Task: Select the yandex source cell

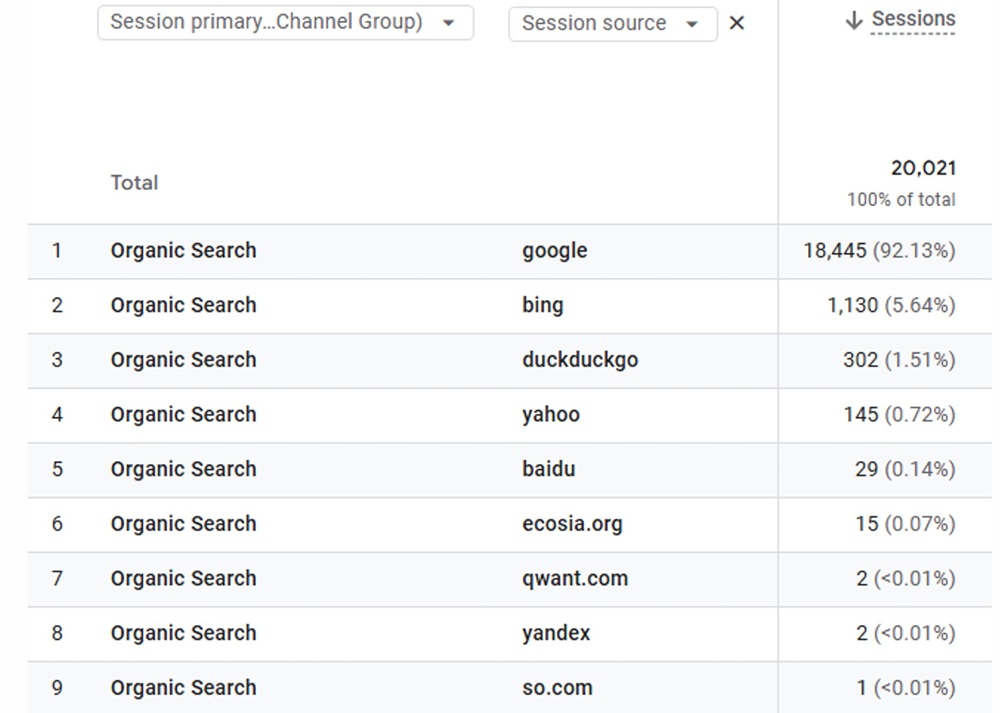Action: pyautogui.click(x=555, y=633)
